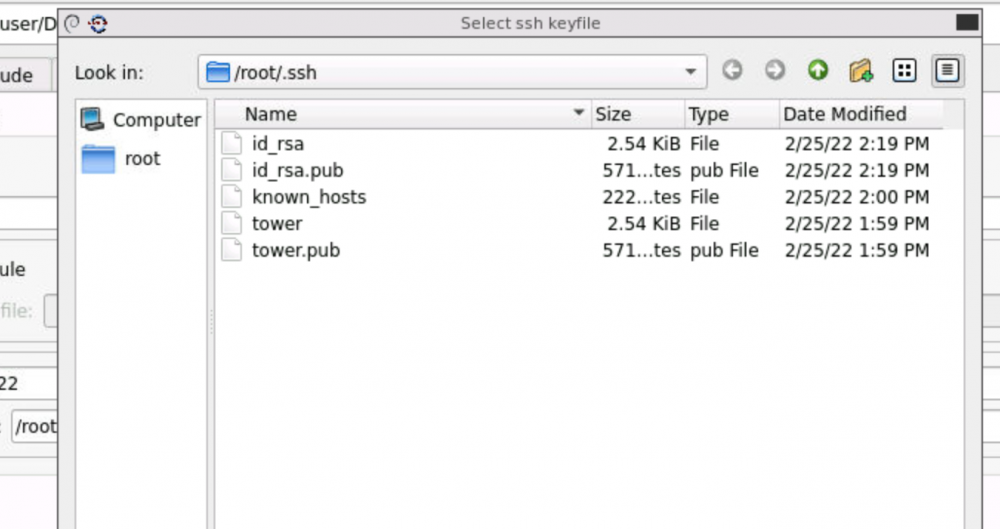Sort files by Date Modified column header

pos(861,114)
